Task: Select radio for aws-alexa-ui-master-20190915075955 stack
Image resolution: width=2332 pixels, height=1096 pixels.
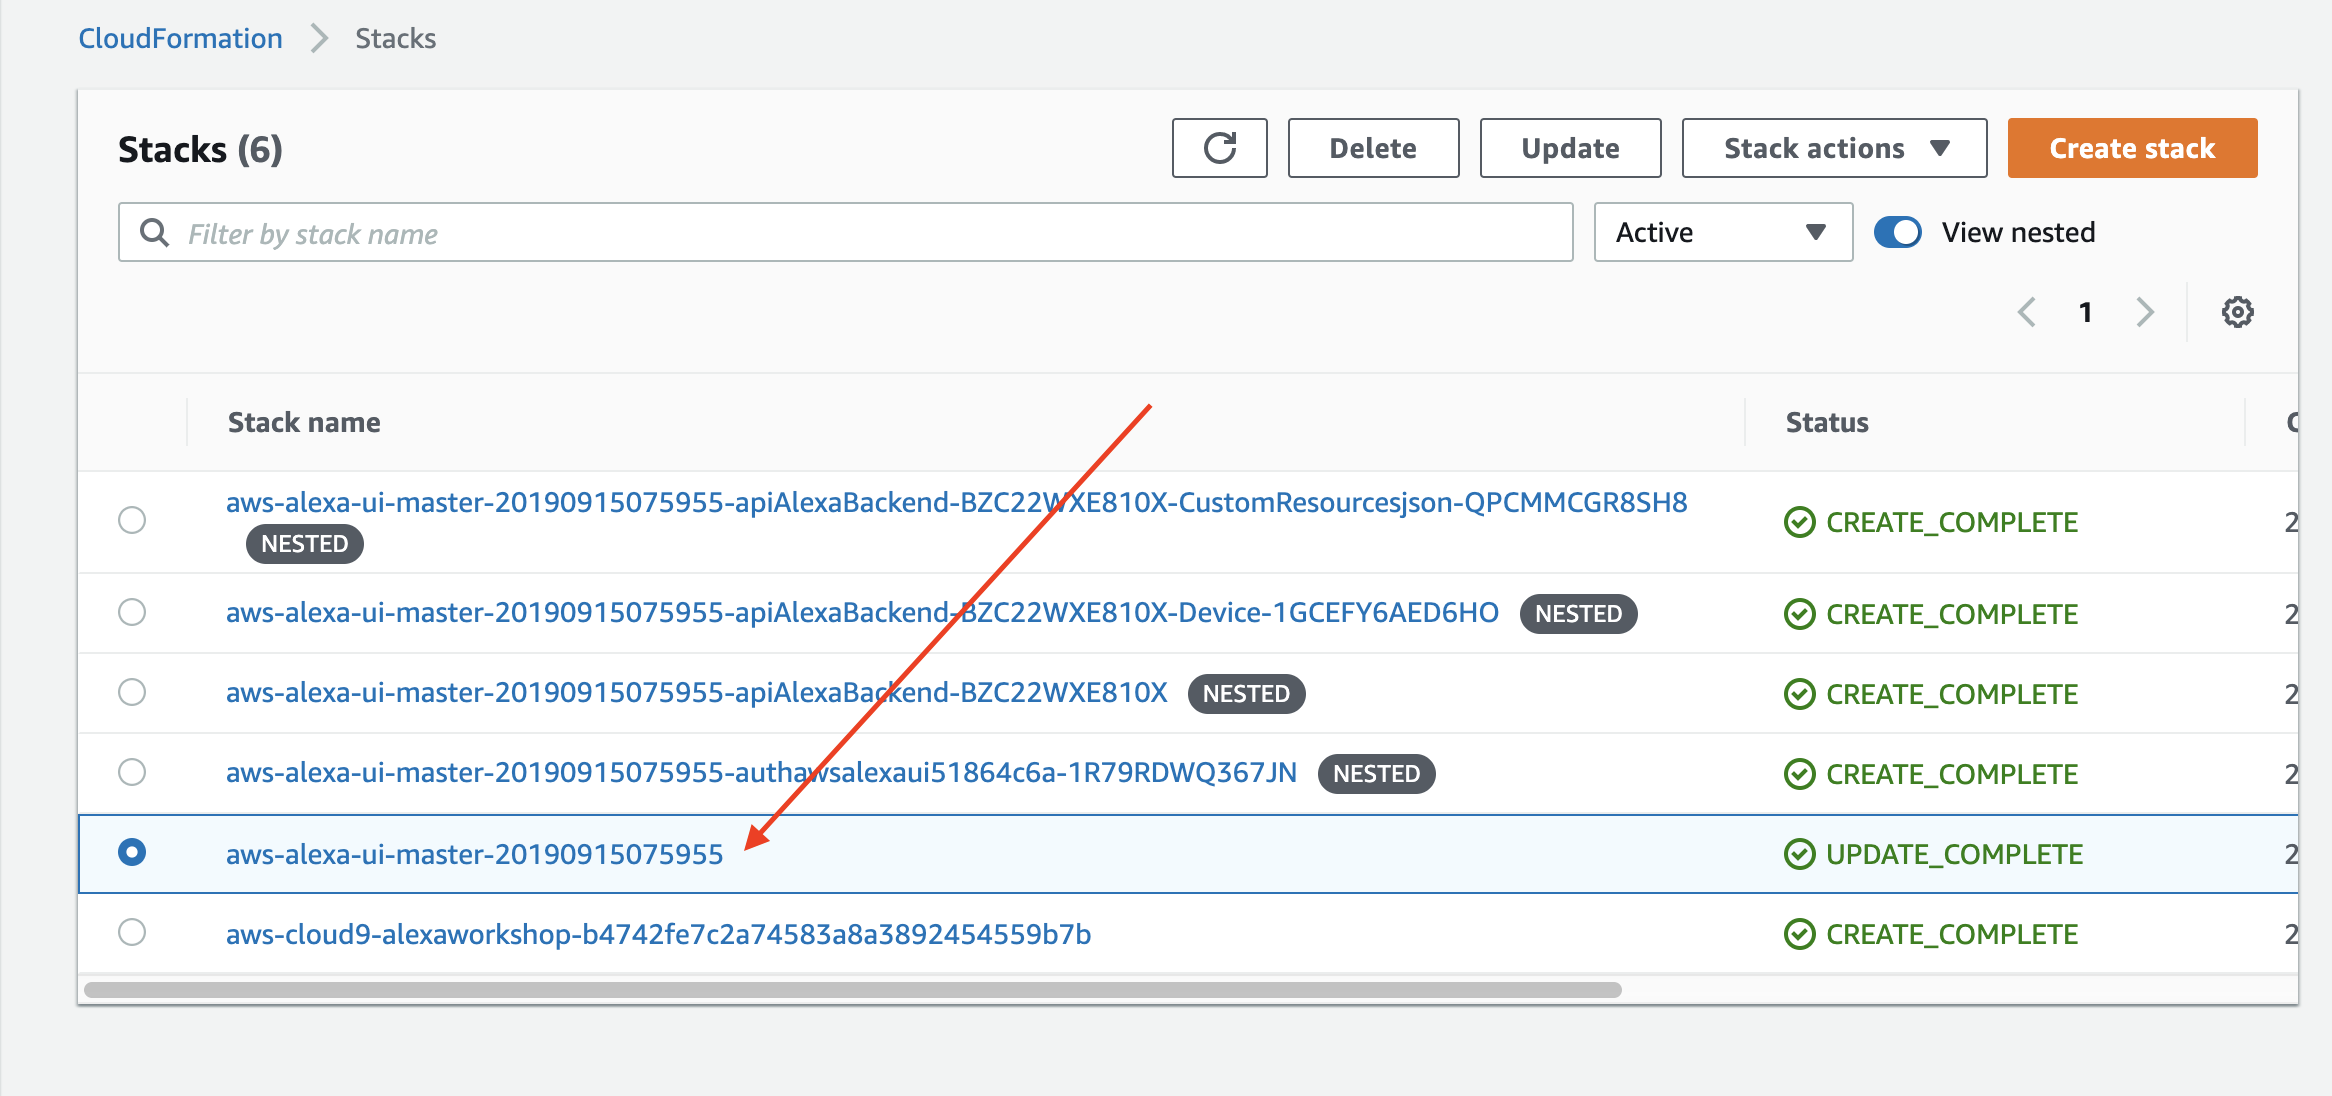Action: click(132, 852)
